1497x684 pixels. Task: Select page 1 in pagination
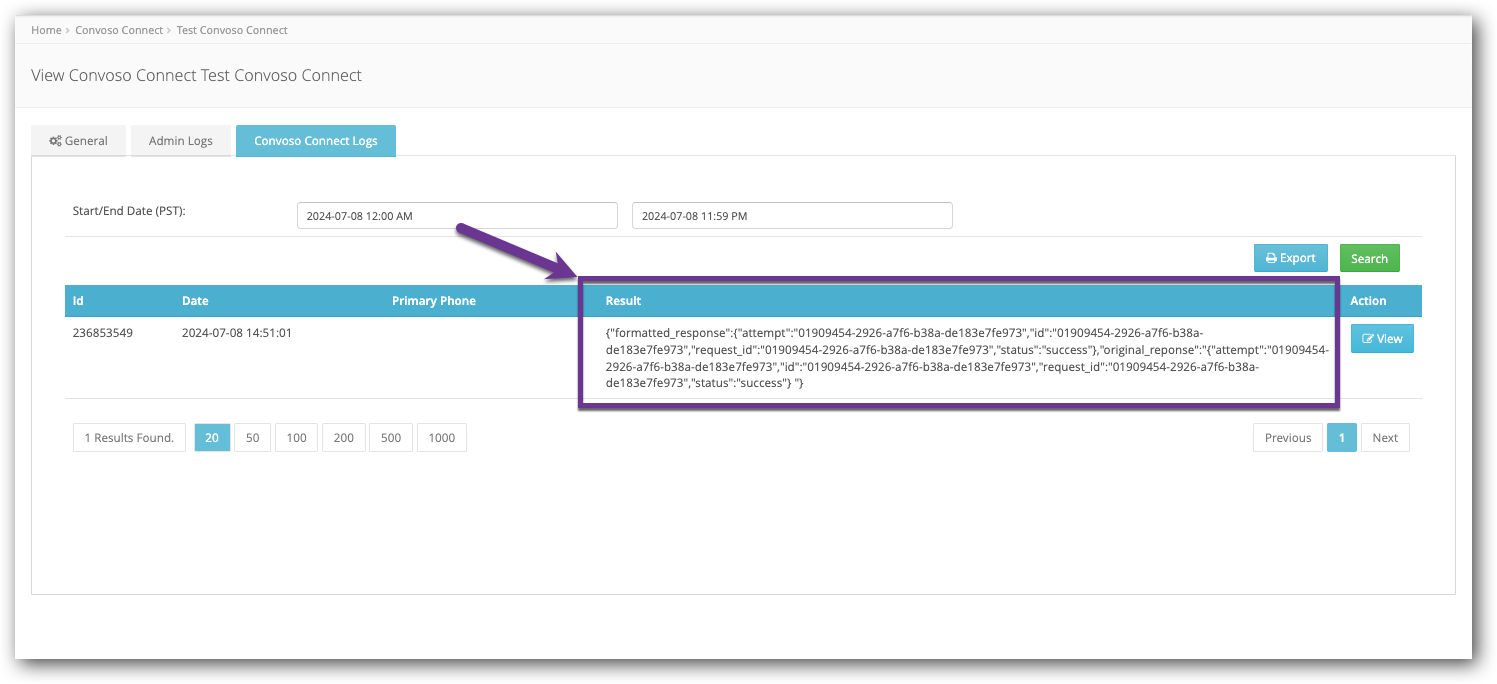[1342, 438]
